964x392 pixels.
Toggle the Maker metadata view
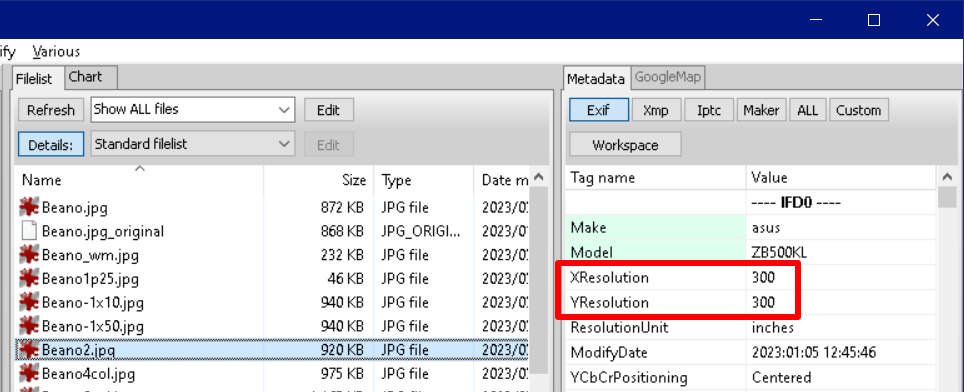point(761,110)
